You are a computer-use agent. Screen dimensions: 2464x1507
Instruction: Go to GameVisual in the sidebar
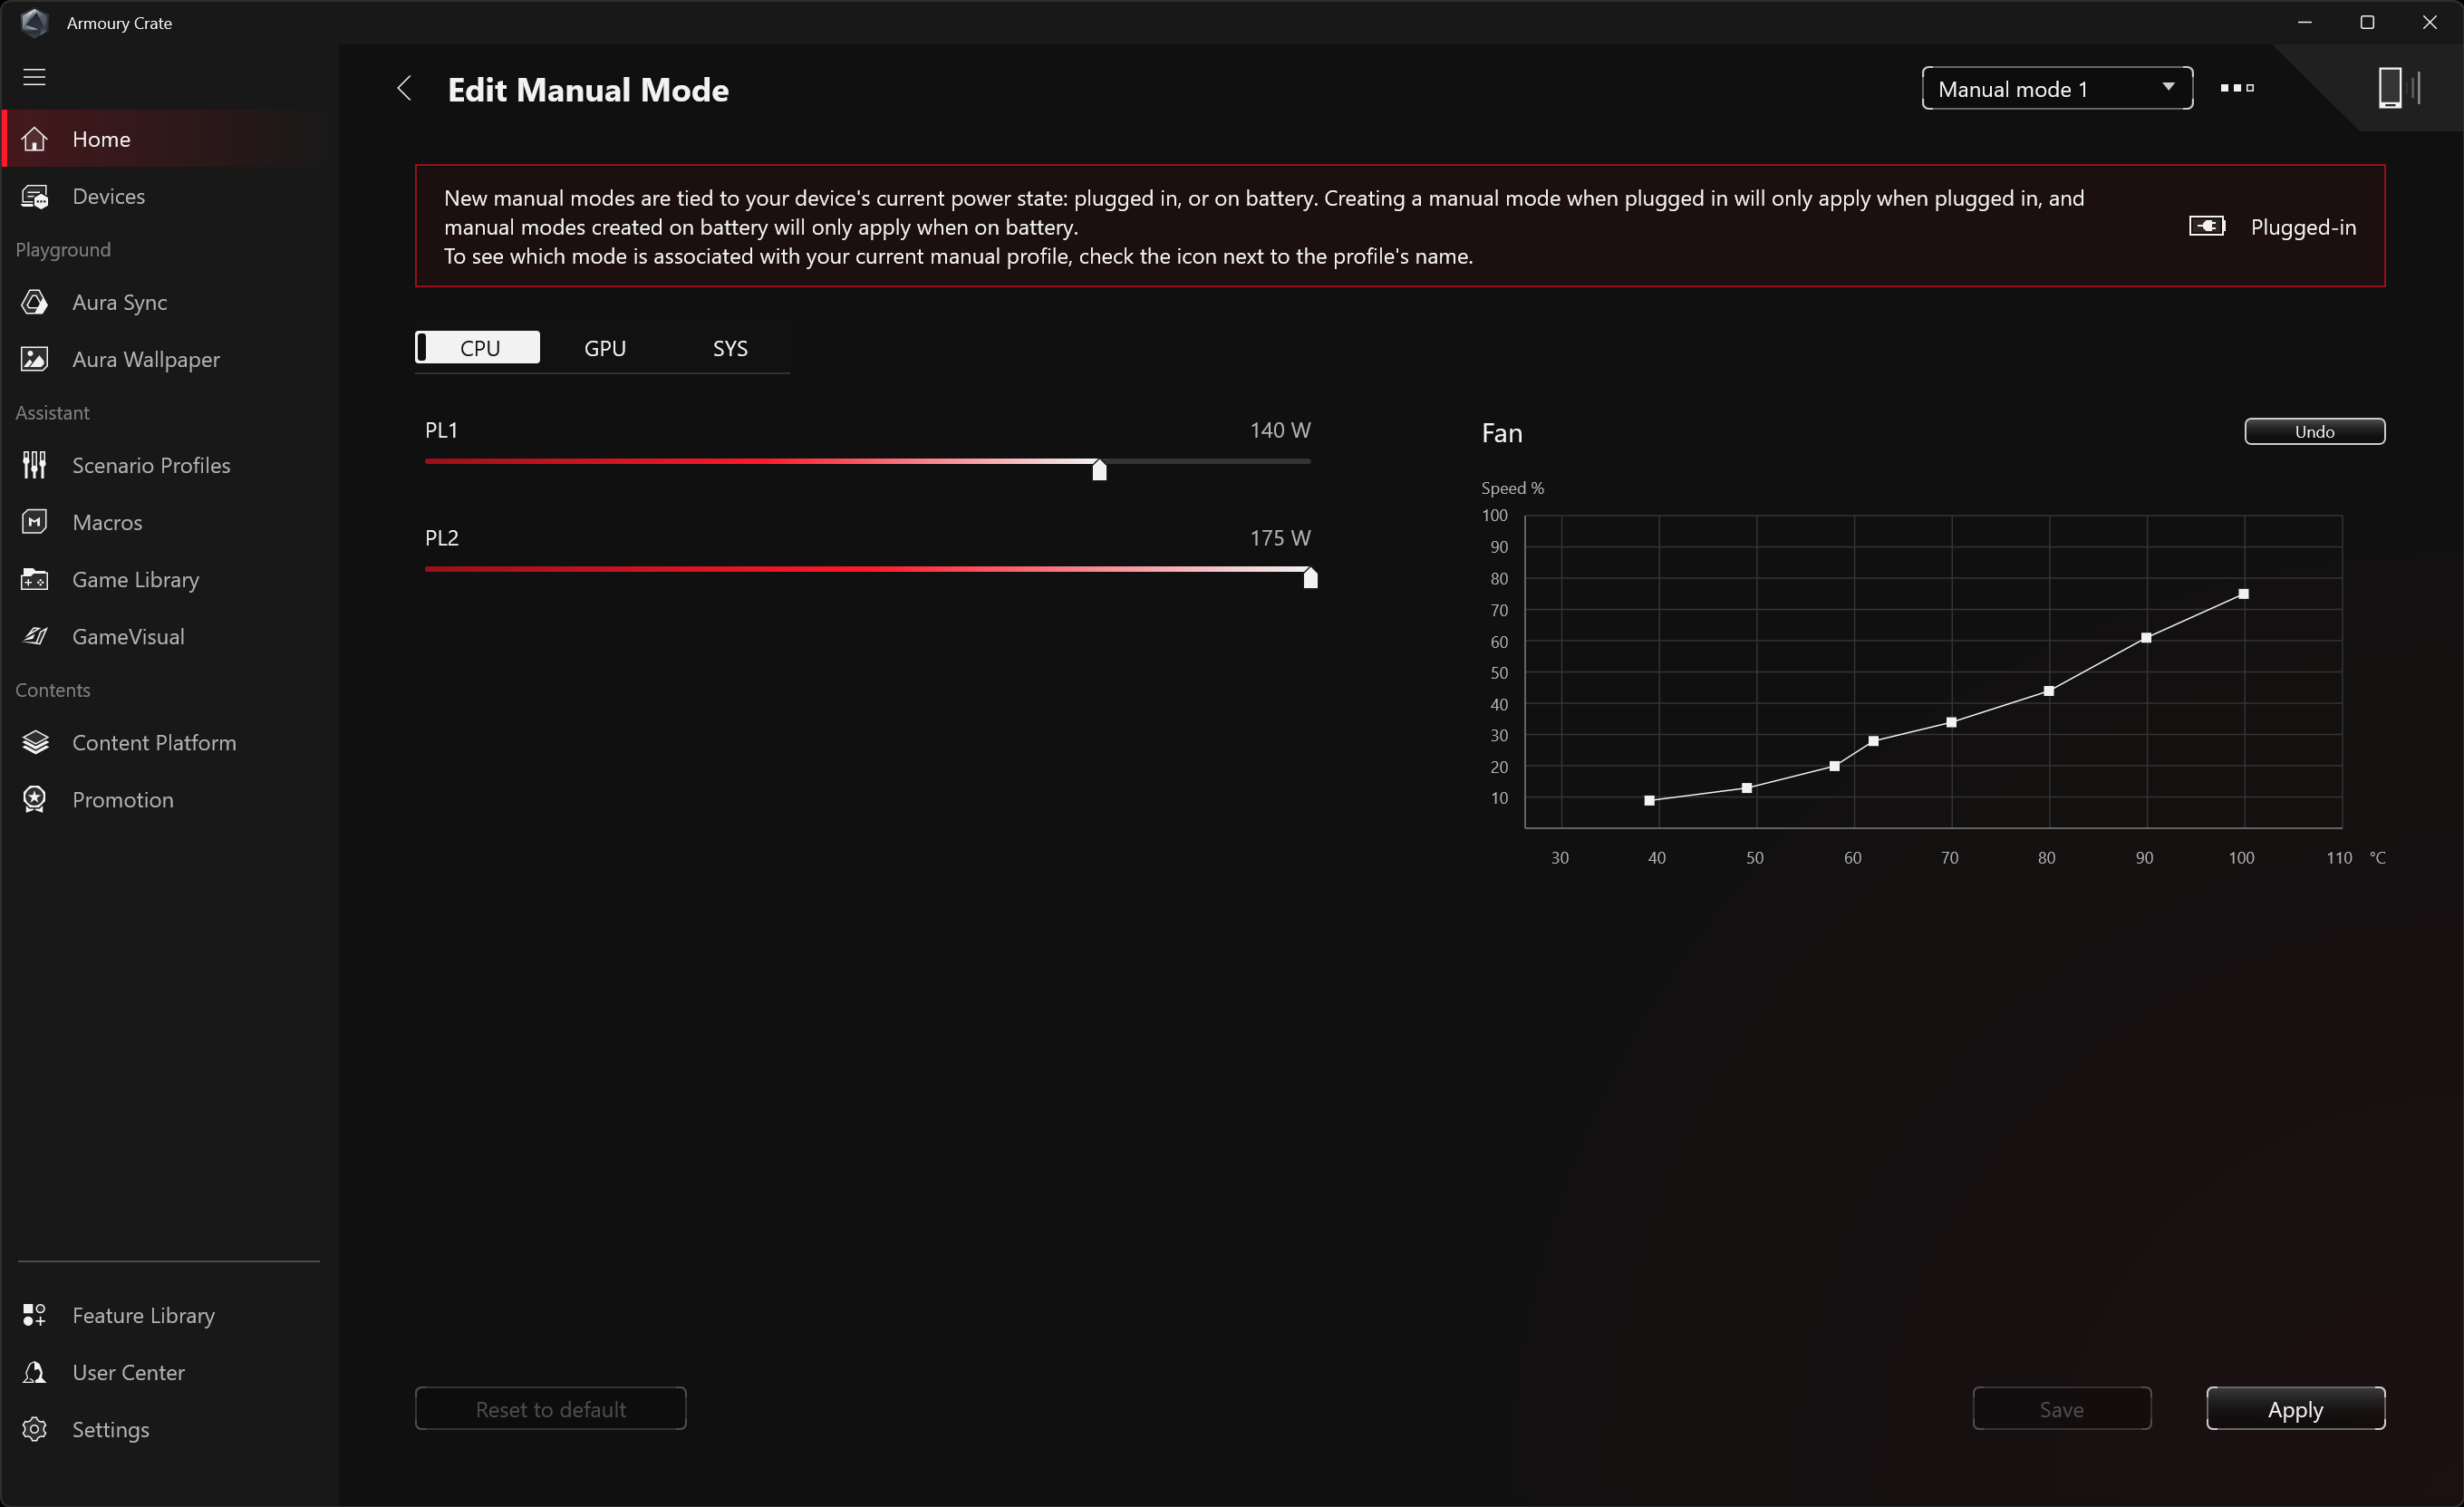pos(128,636)
